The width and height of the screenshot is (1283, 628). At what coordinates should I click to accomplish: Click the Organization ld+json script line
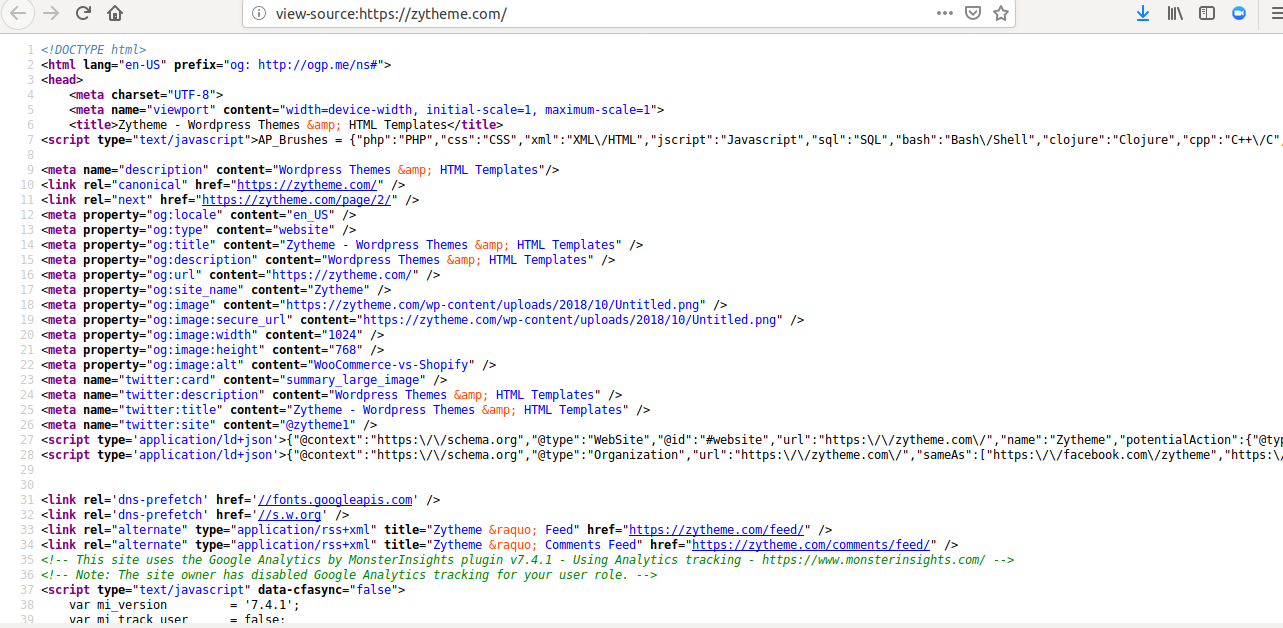pyautogui.click(x=660, y=455)
